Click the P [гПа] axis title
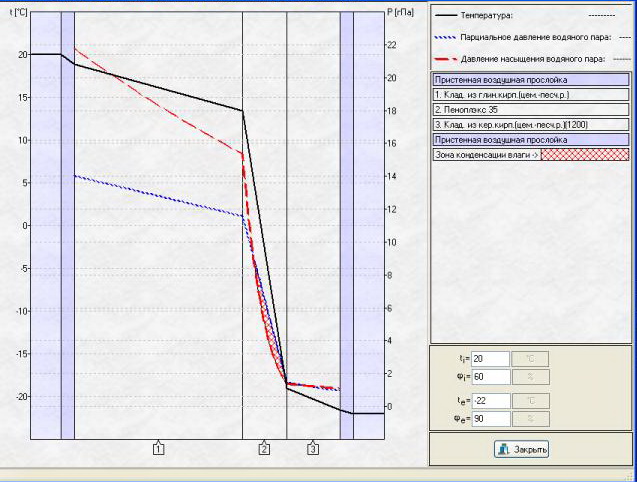This screenshot has height=482, width=637. [400, 12]
